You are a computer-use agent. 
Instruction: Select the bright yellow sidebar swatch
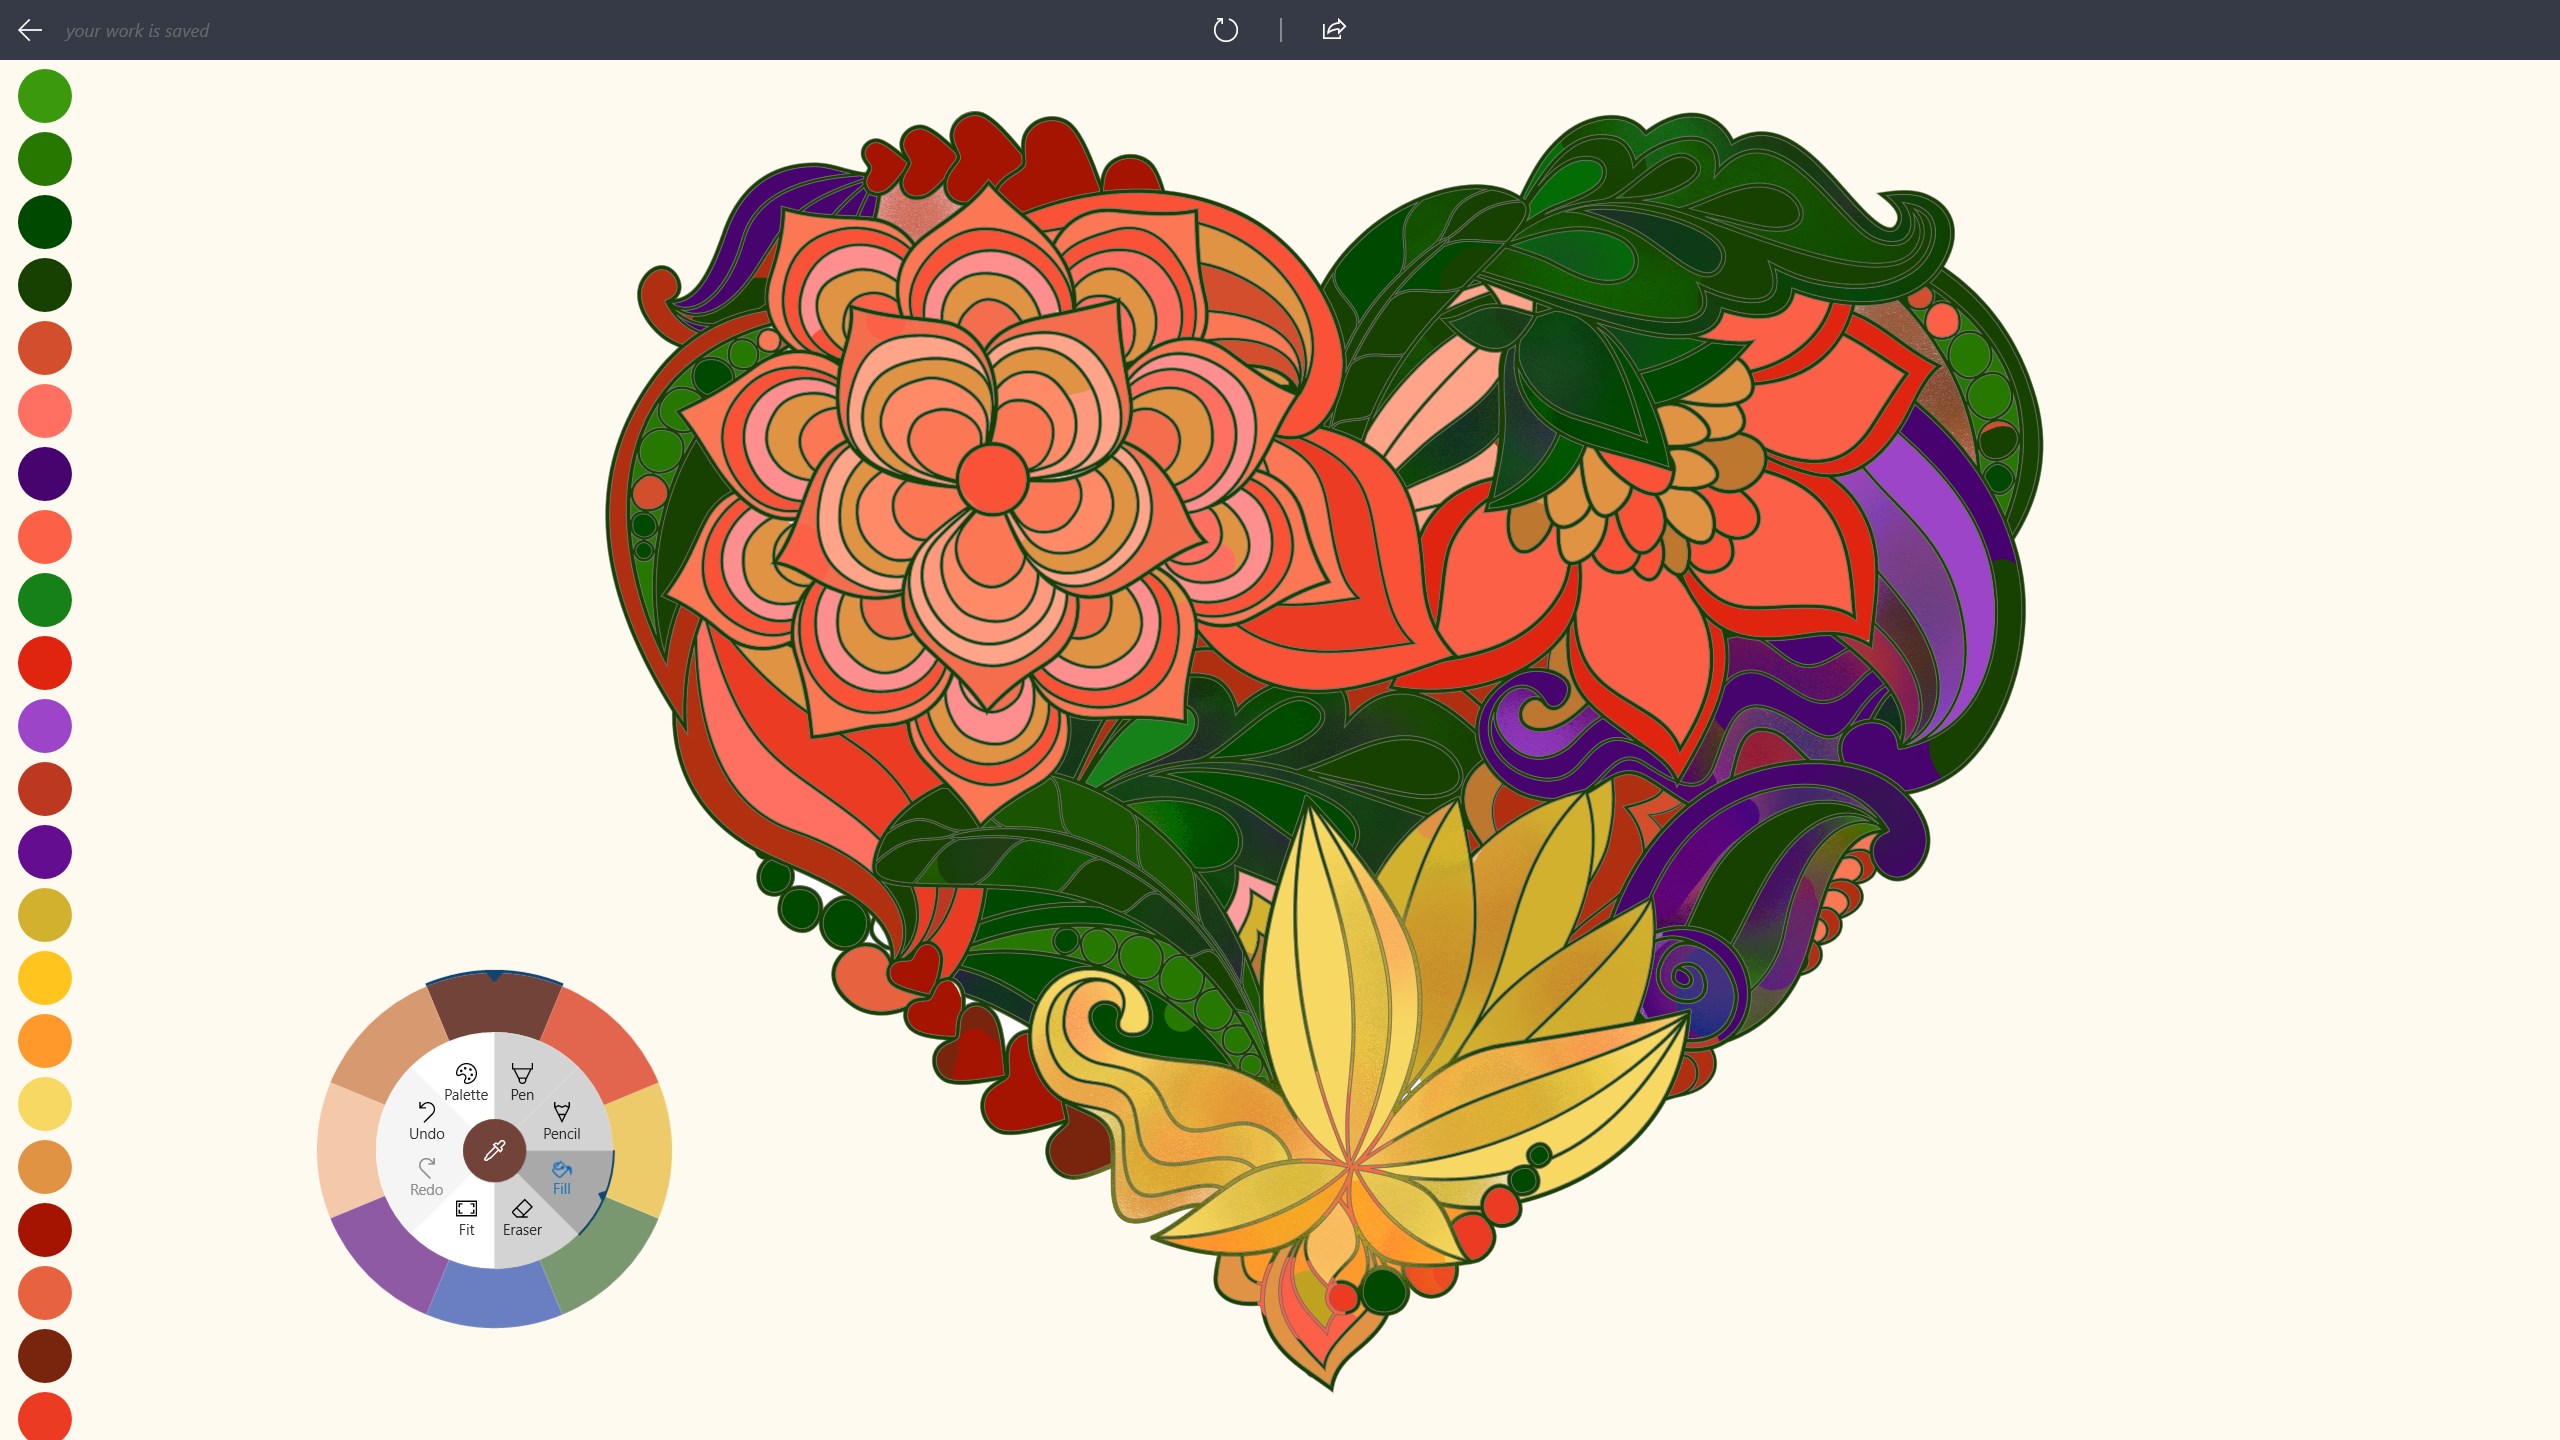pyautogui.click(x=45, y=978)
